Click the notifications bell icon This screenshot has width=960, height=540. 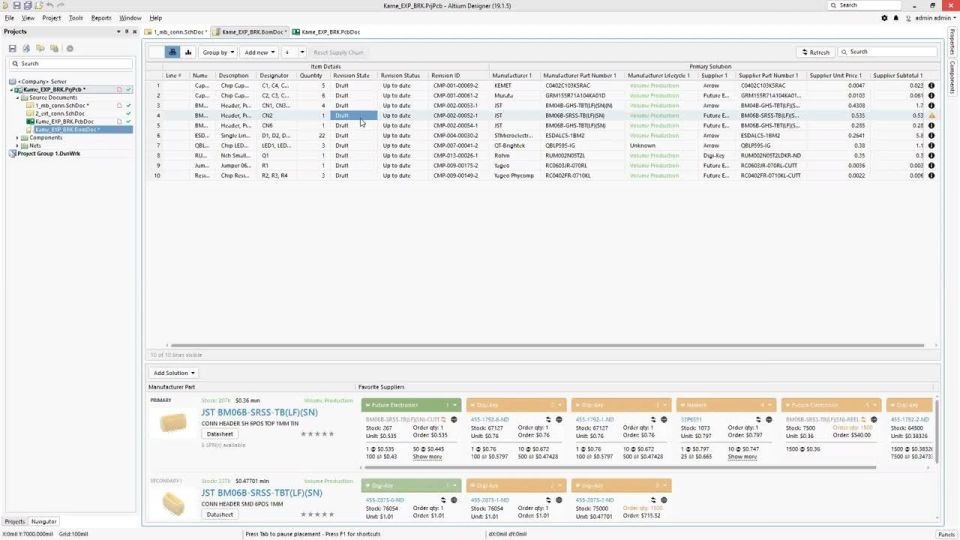click(x=896, y=18)
